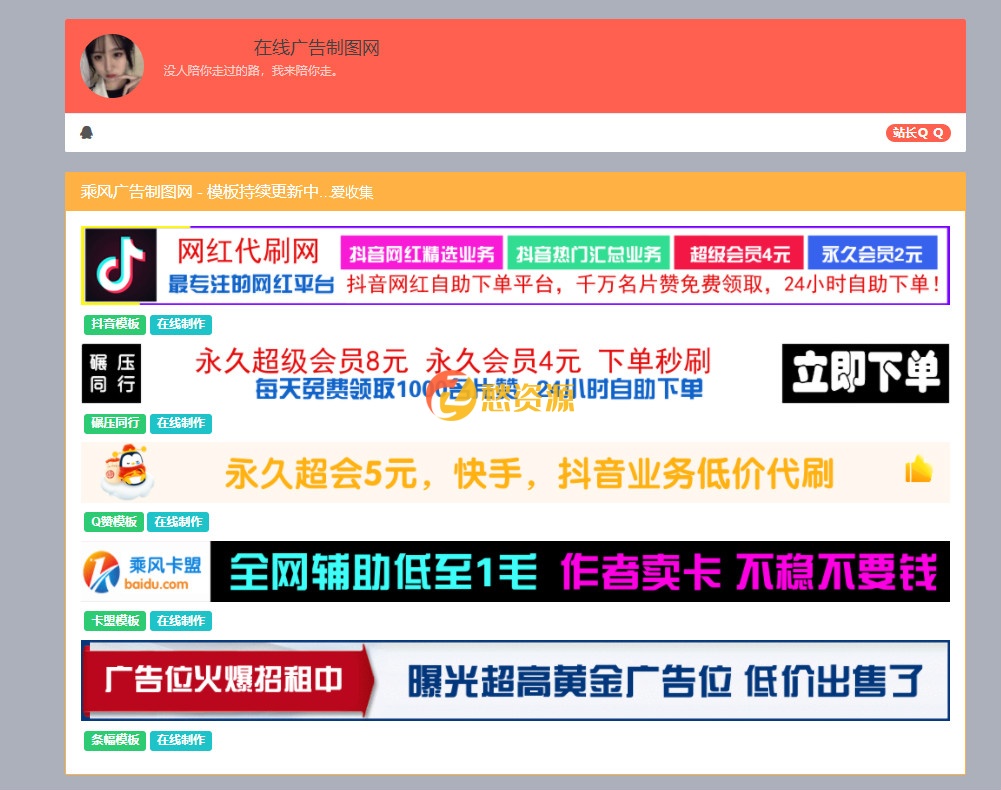Viewport: 1001px width, 790px height.
Task: Select the 抖音模板 tag
Action: point(115,324)
